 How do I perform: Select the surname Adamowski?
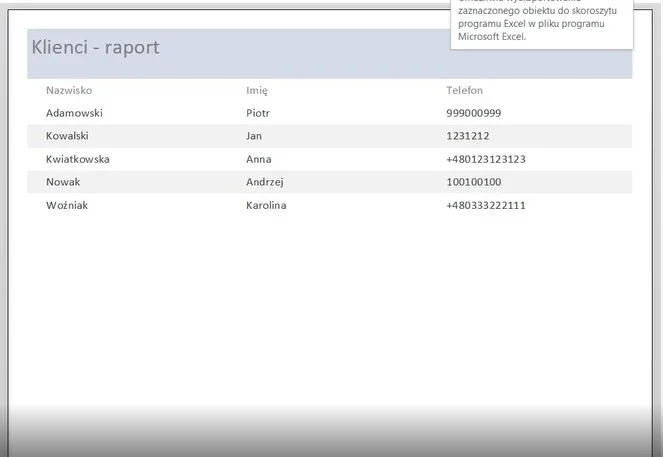(x=74, y=113)
